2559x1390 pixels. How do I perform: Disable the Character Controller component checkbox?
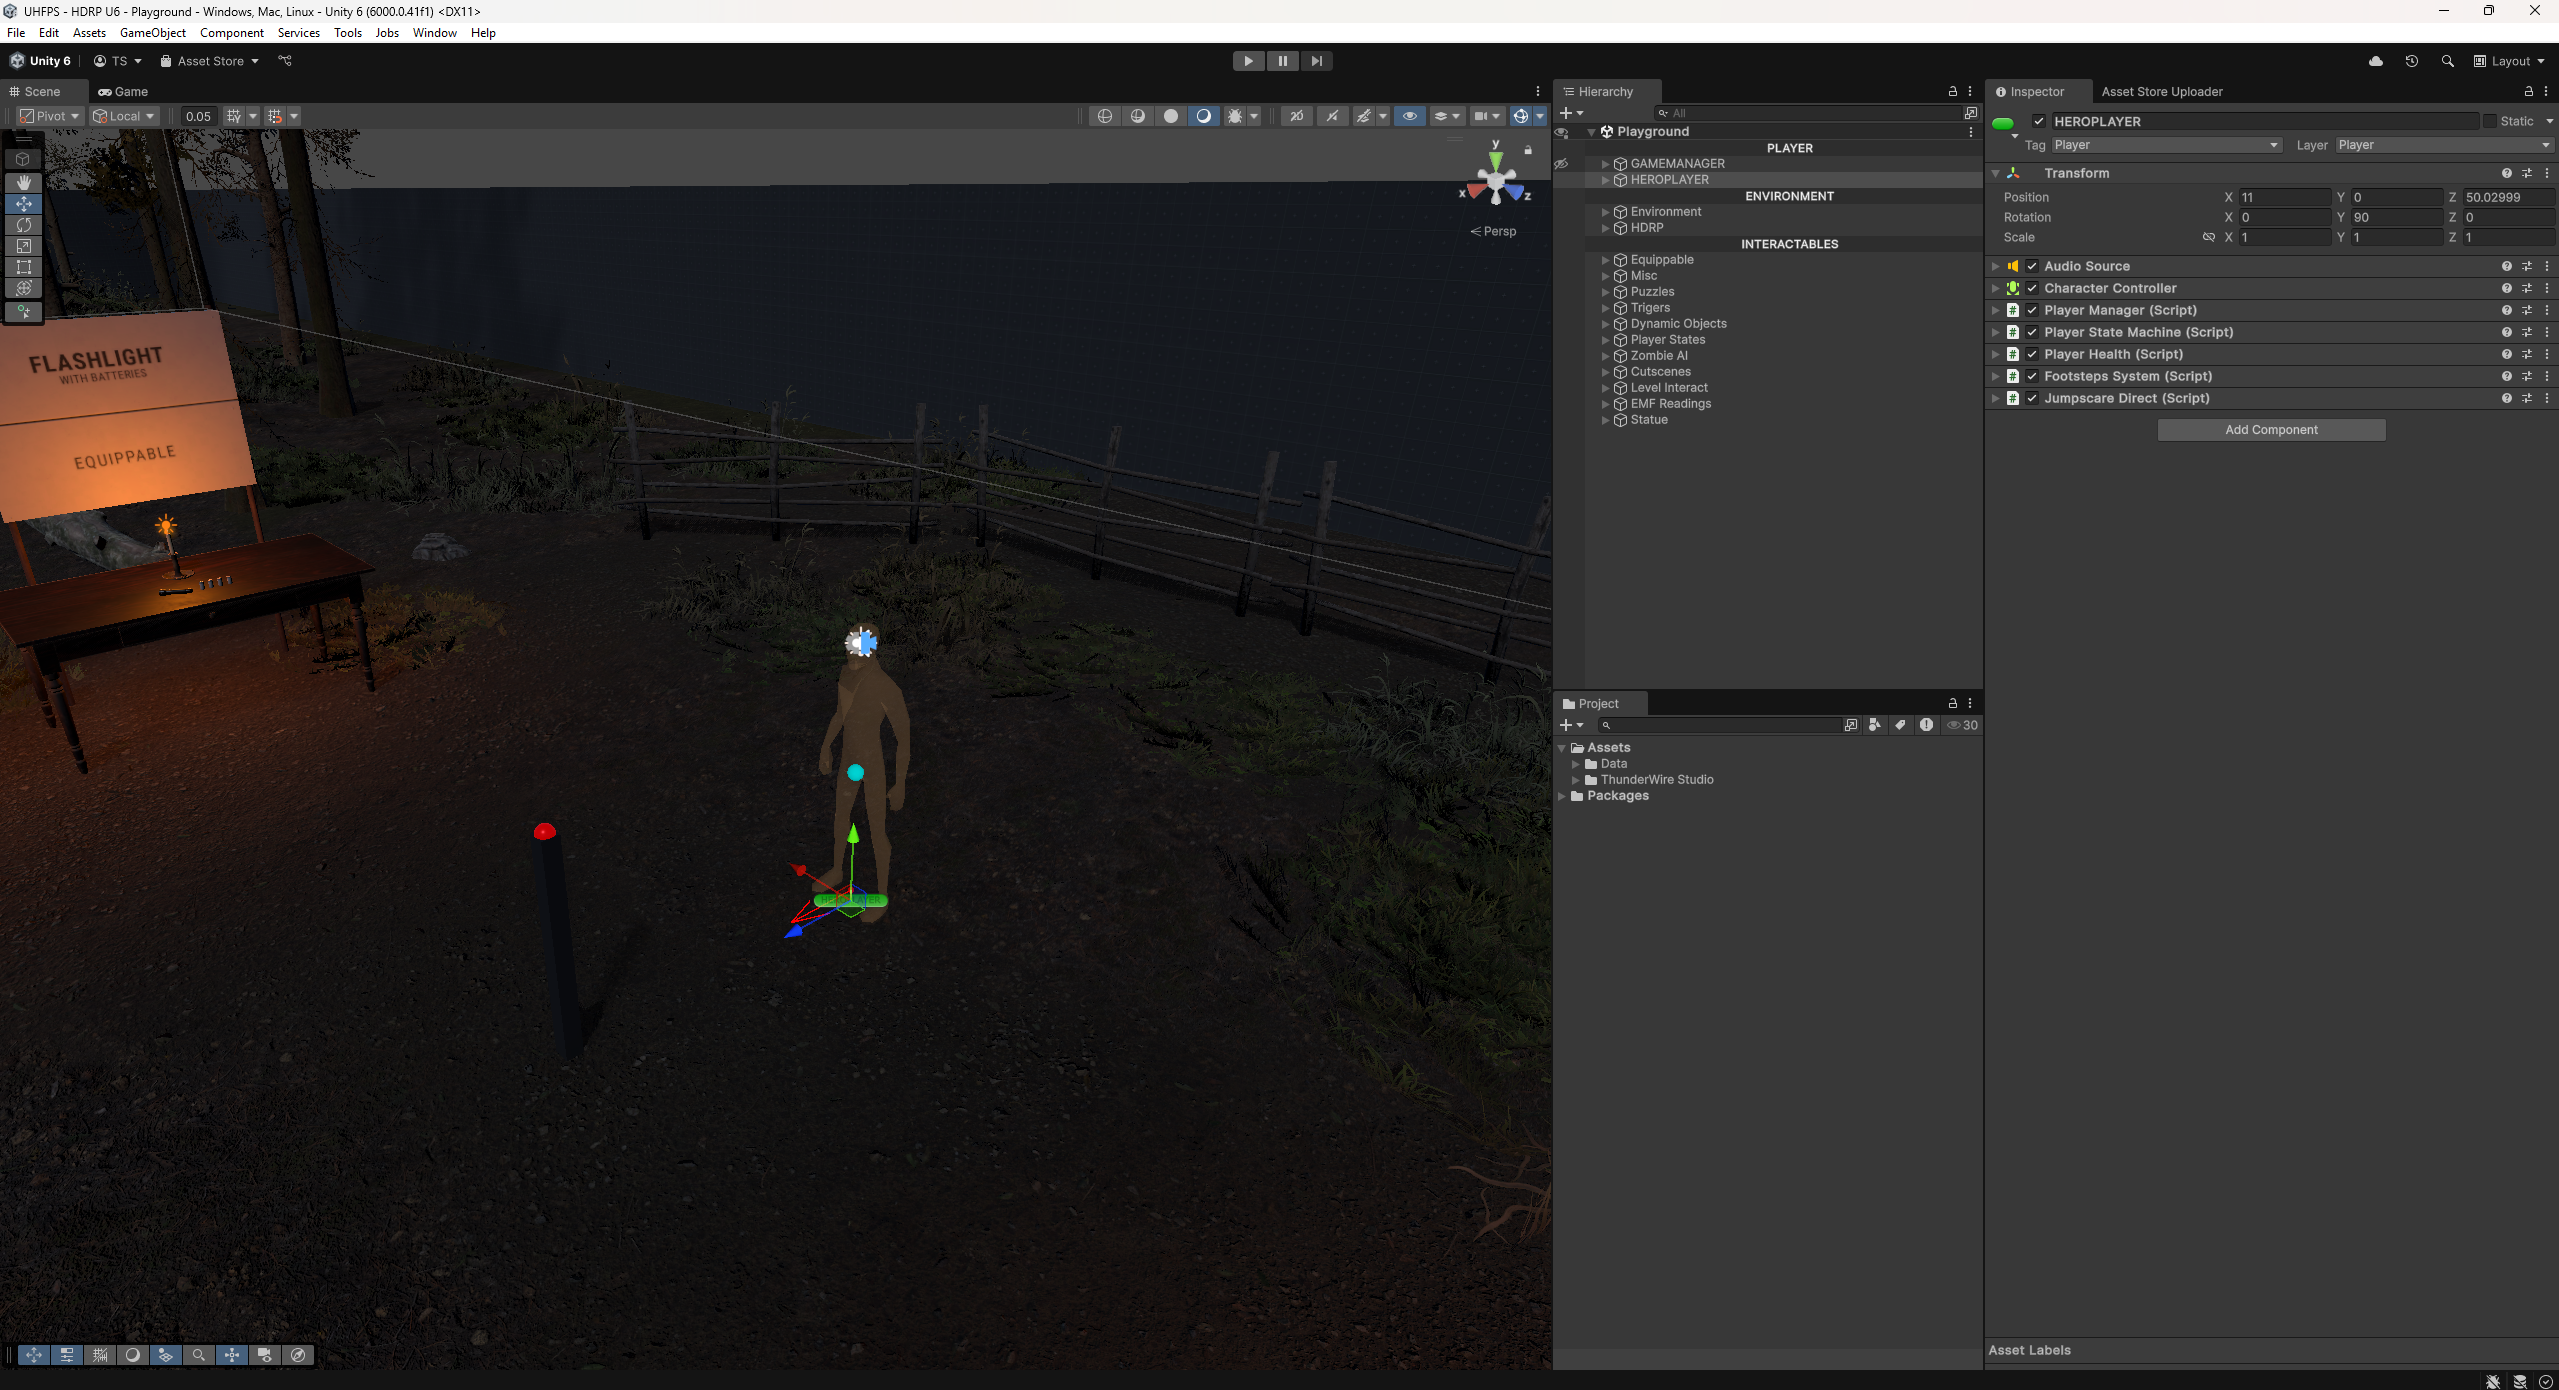pyautogui.click(x=2032, y=288)
